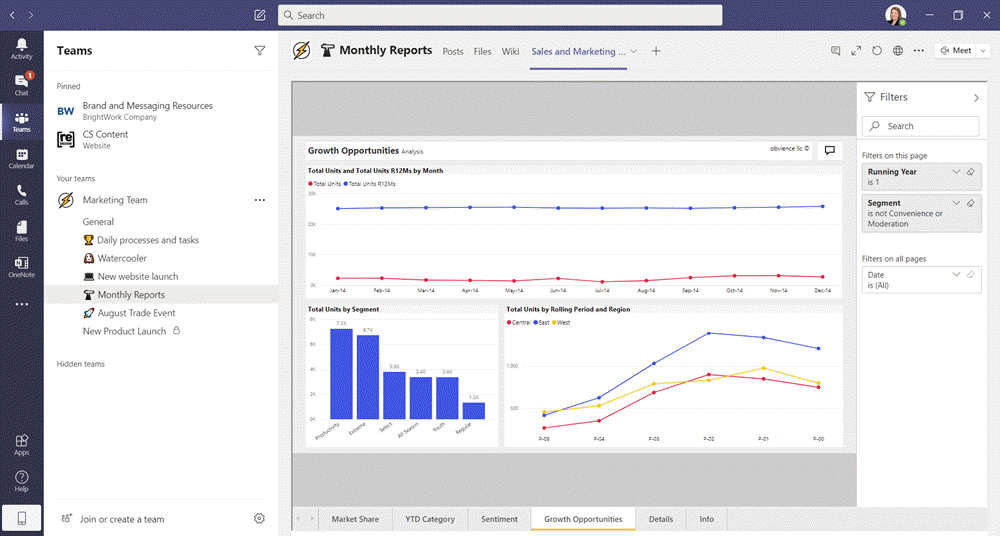Click the Calls icon in sidebar
This screenshot has height=536, width=1000.
pyautogui.click(x=21, y=194)
